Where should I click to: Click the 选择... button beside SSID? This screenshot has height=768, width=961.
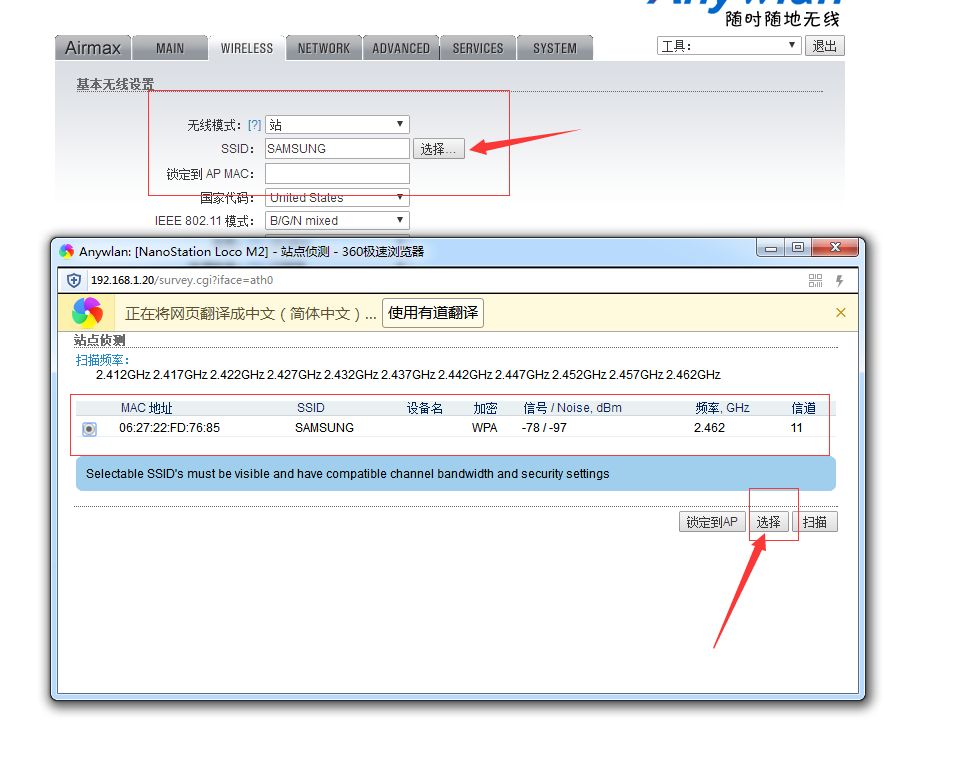(439, 148)
